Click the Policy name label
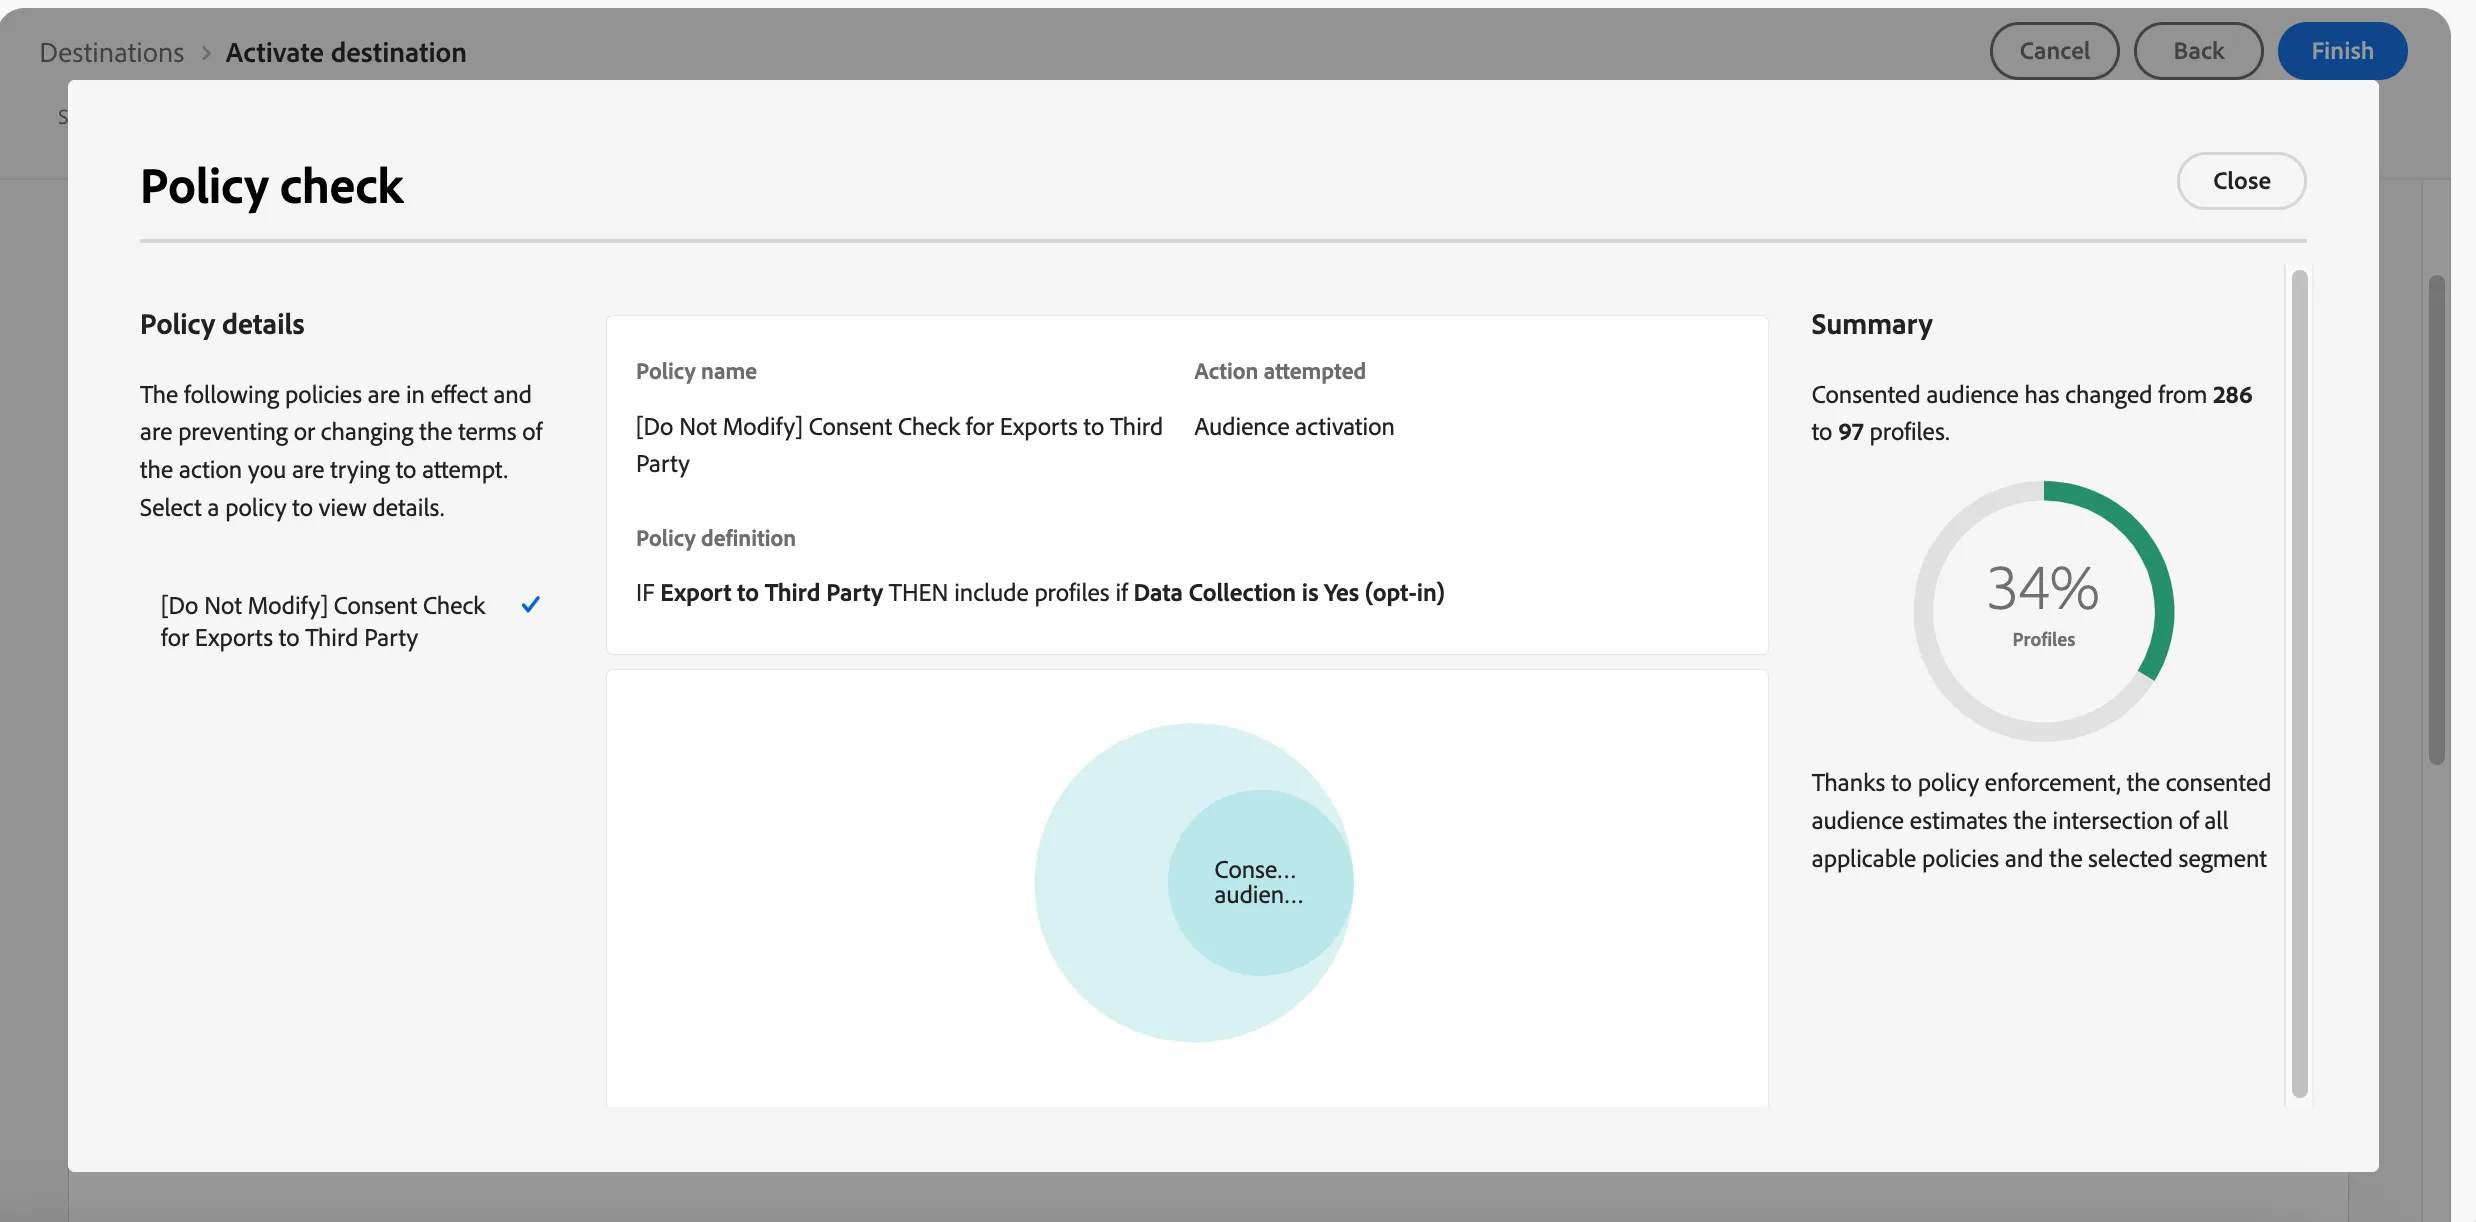 [x=696, y=371]
